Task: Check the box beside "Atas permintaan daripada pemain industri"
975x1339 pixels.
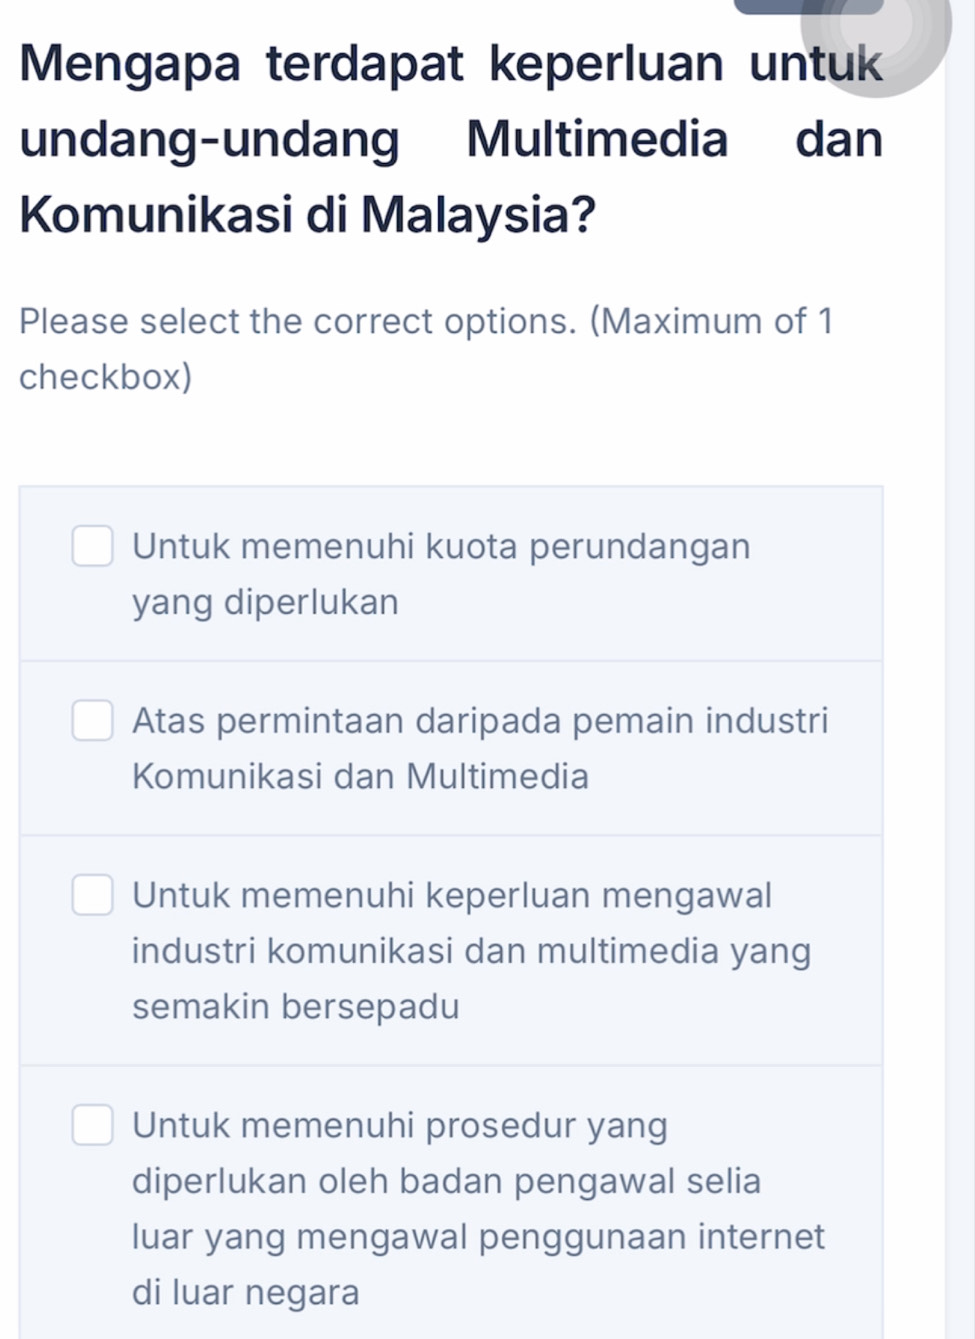Action: coord(92,720)
